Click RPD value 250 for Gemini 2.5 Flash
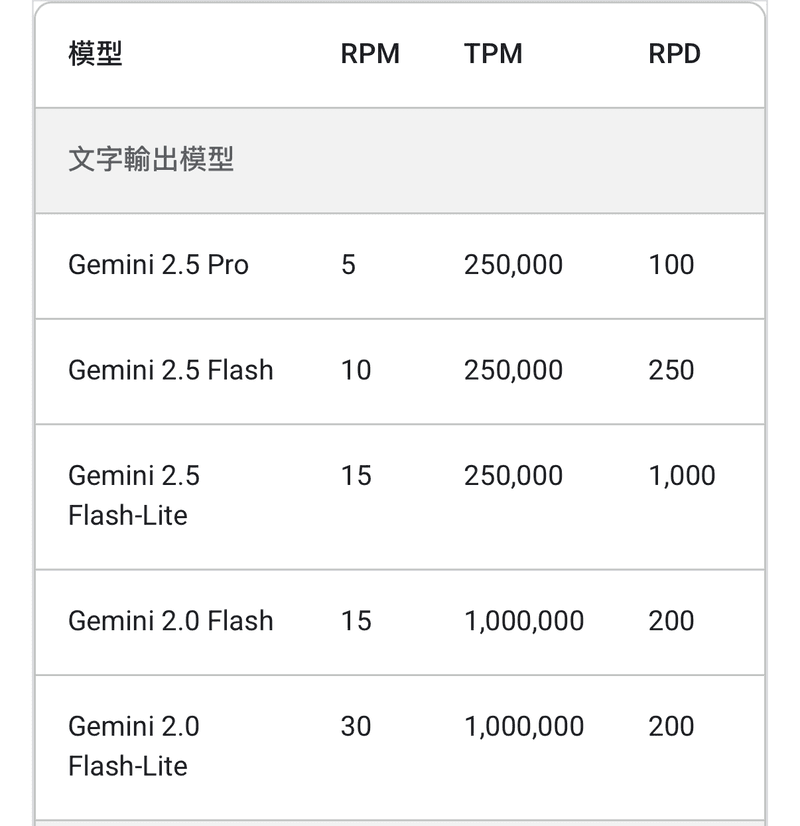The width and height of the screenshot is (800, 826). 671,370
